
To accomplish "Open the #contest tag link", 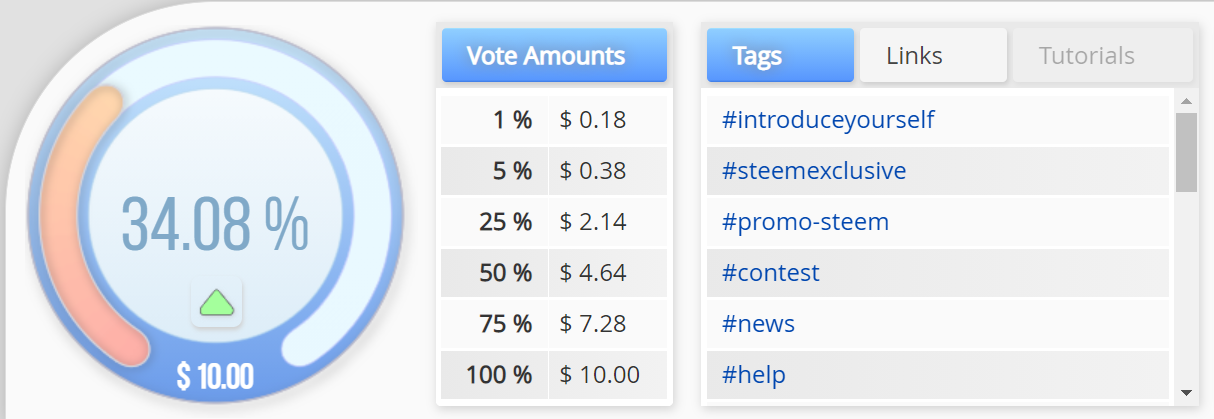I will 771,273.
